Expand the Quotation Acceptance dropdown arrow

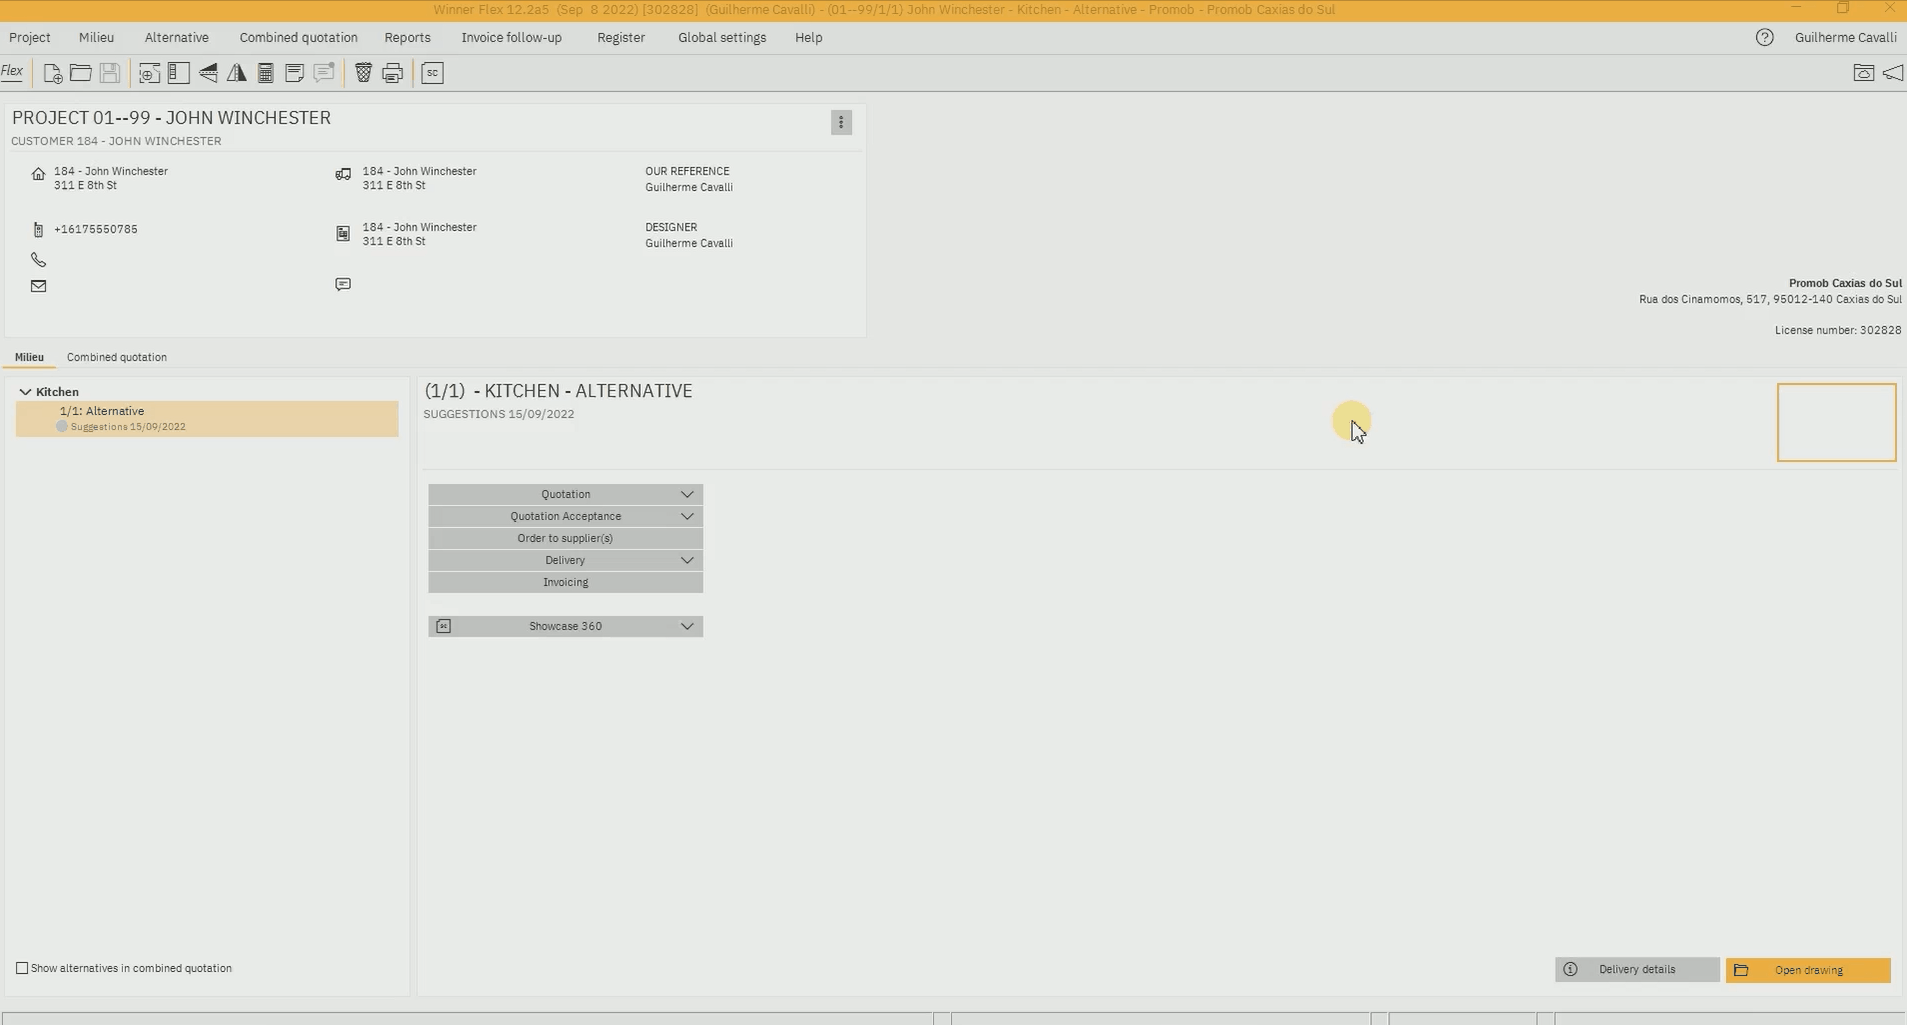tap(687, 516)
